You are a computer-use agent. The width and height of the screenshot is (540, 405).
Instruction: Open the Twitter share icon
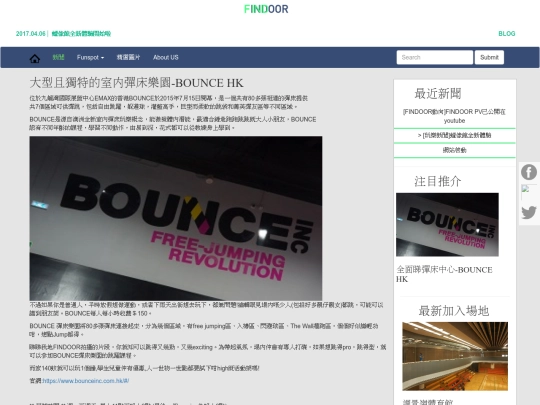pos(529,212)
